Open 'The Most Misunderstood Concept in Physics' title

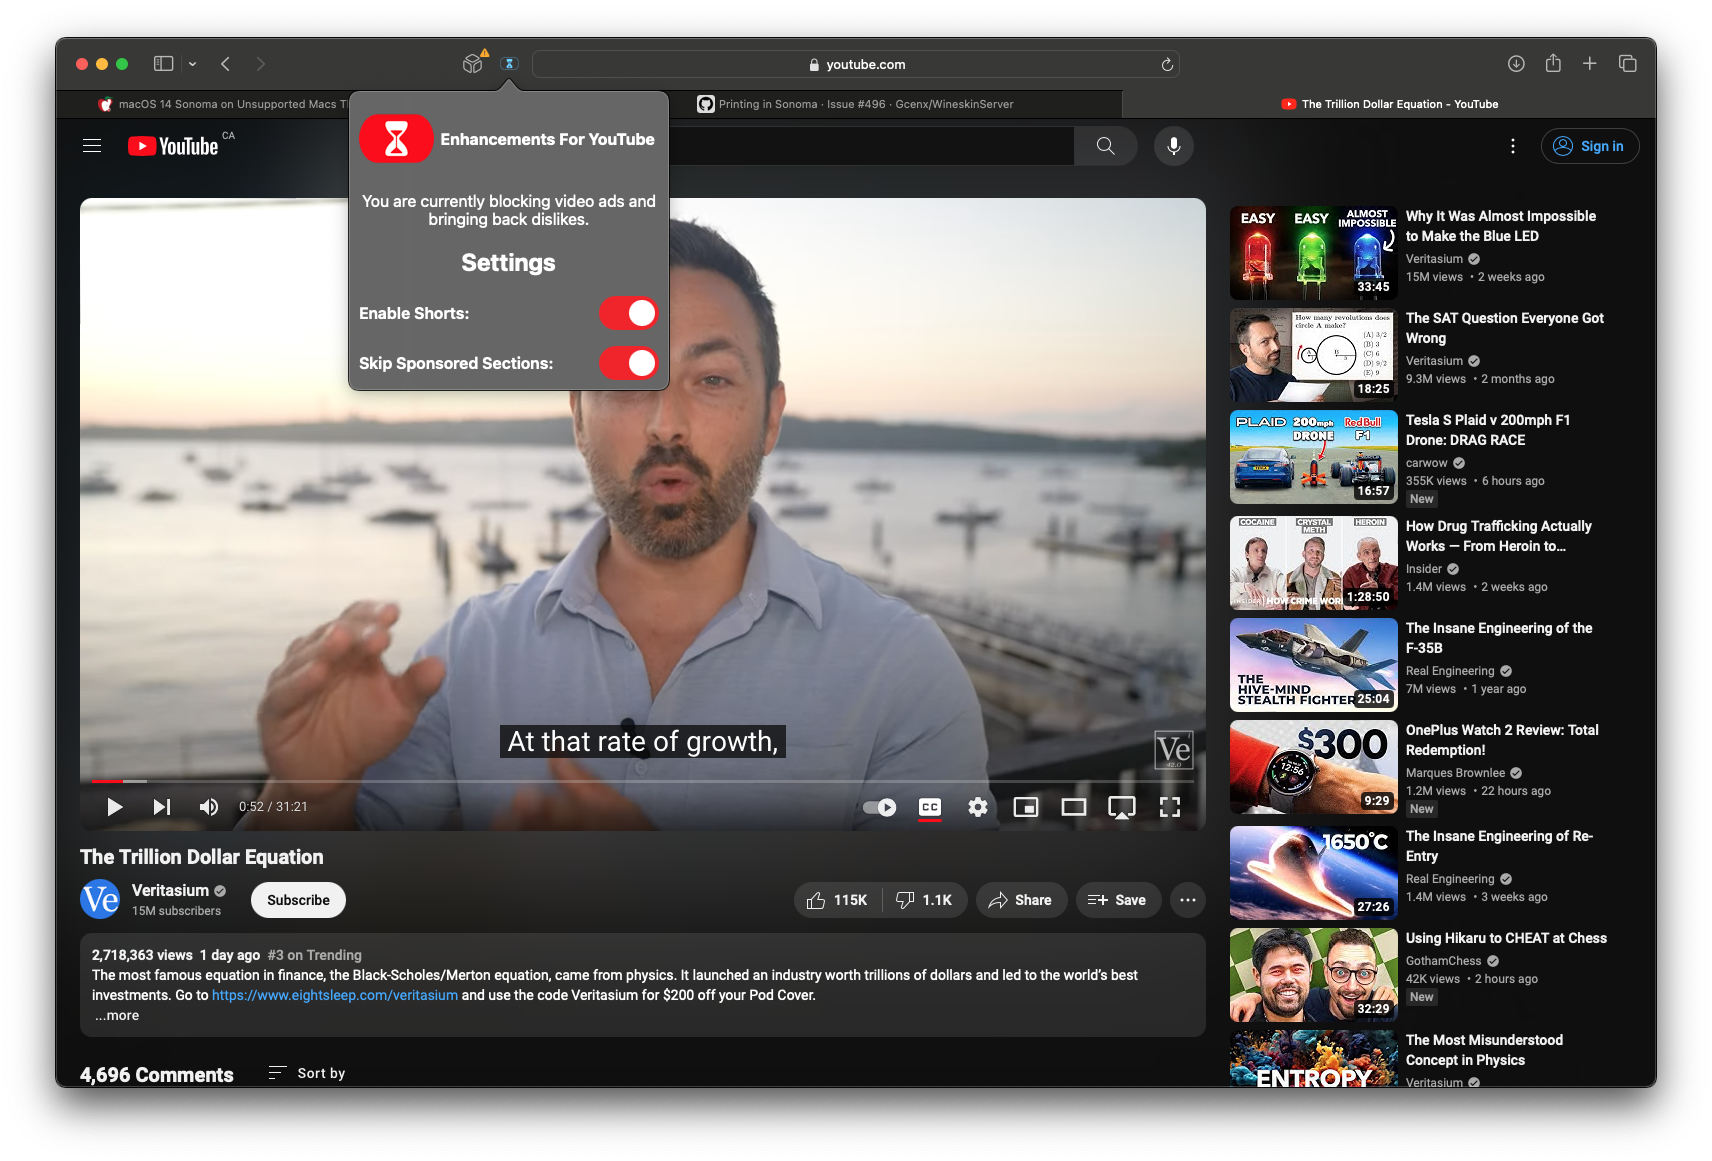(x=1484, y=1050)
